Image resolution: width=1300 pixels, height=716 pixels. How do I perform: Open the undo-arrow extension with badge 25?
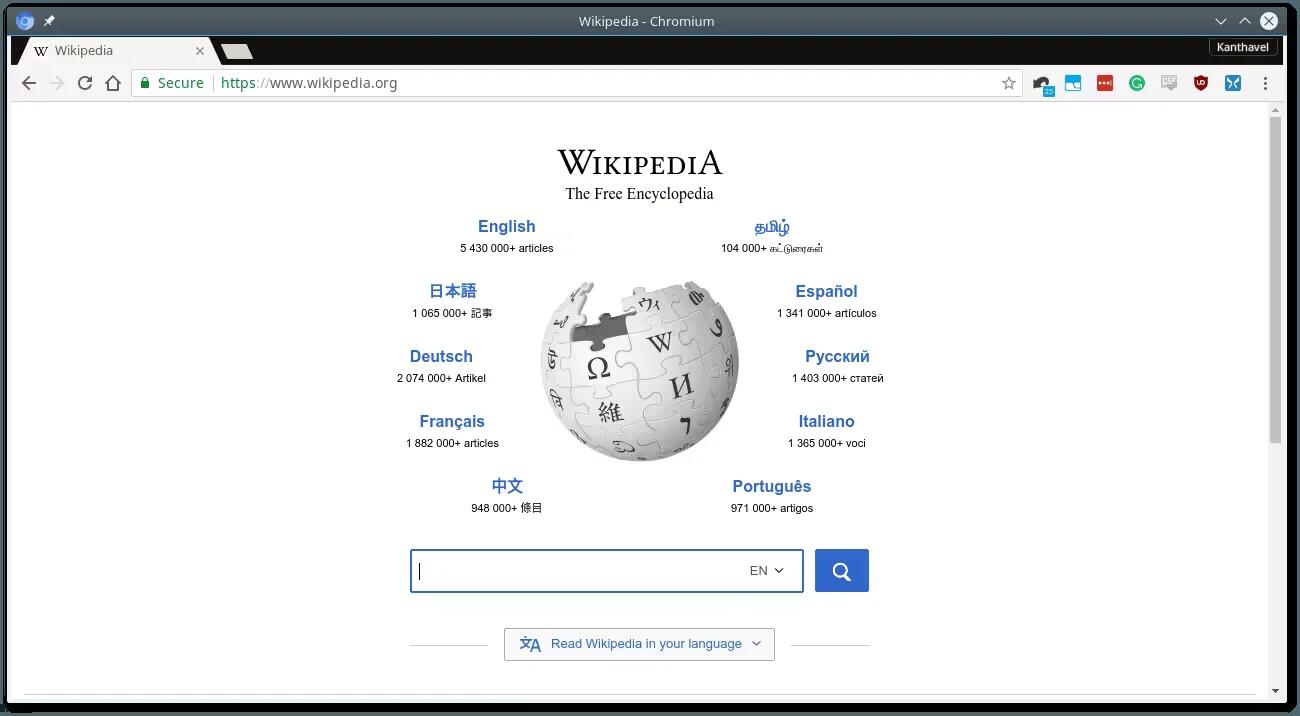click(x=1042, y=84)
